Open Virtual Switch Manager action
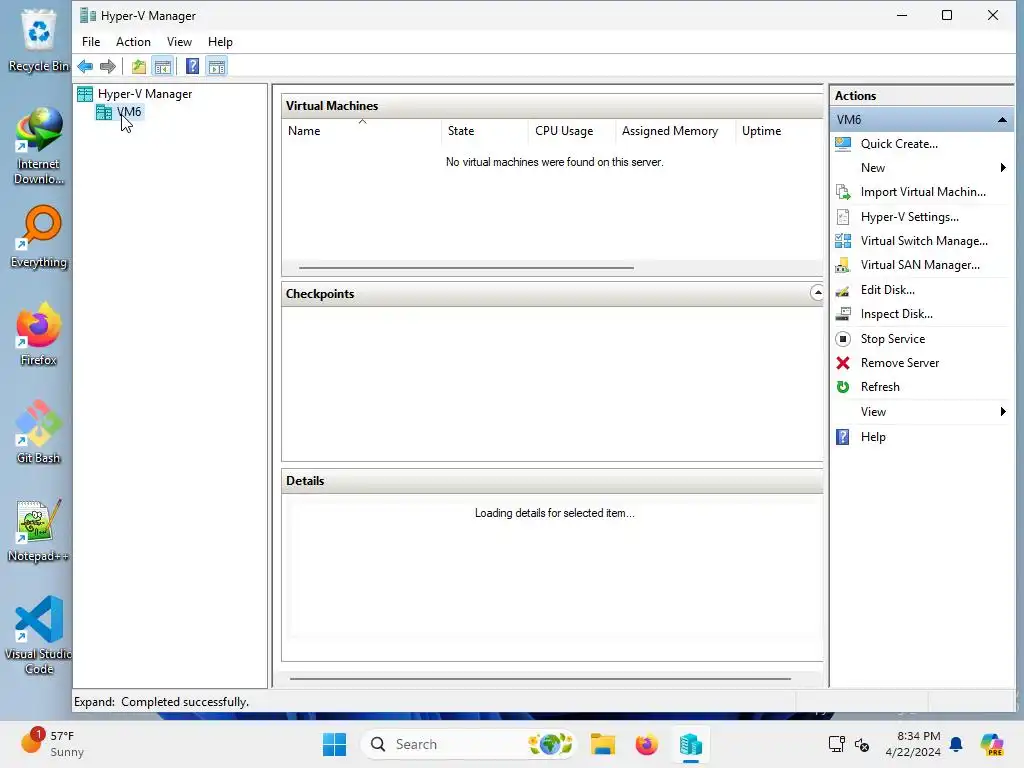Screen dimensions: 1024x768 pos(923,241)
